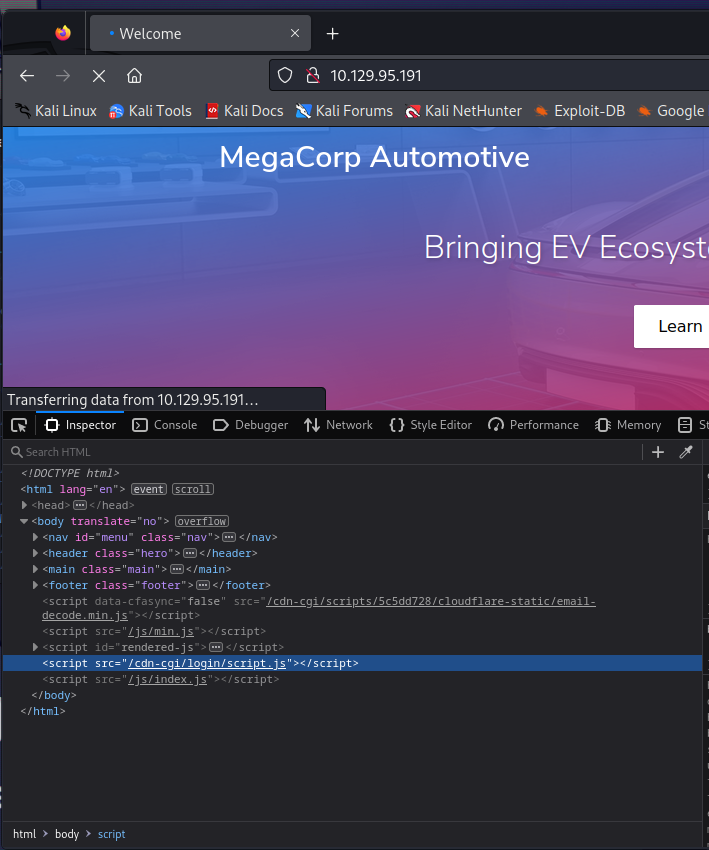This screenshot has height=850, width=709.
Task: Expand the main class="main" node
Action: pyautogui.click(x=35, y=569)
